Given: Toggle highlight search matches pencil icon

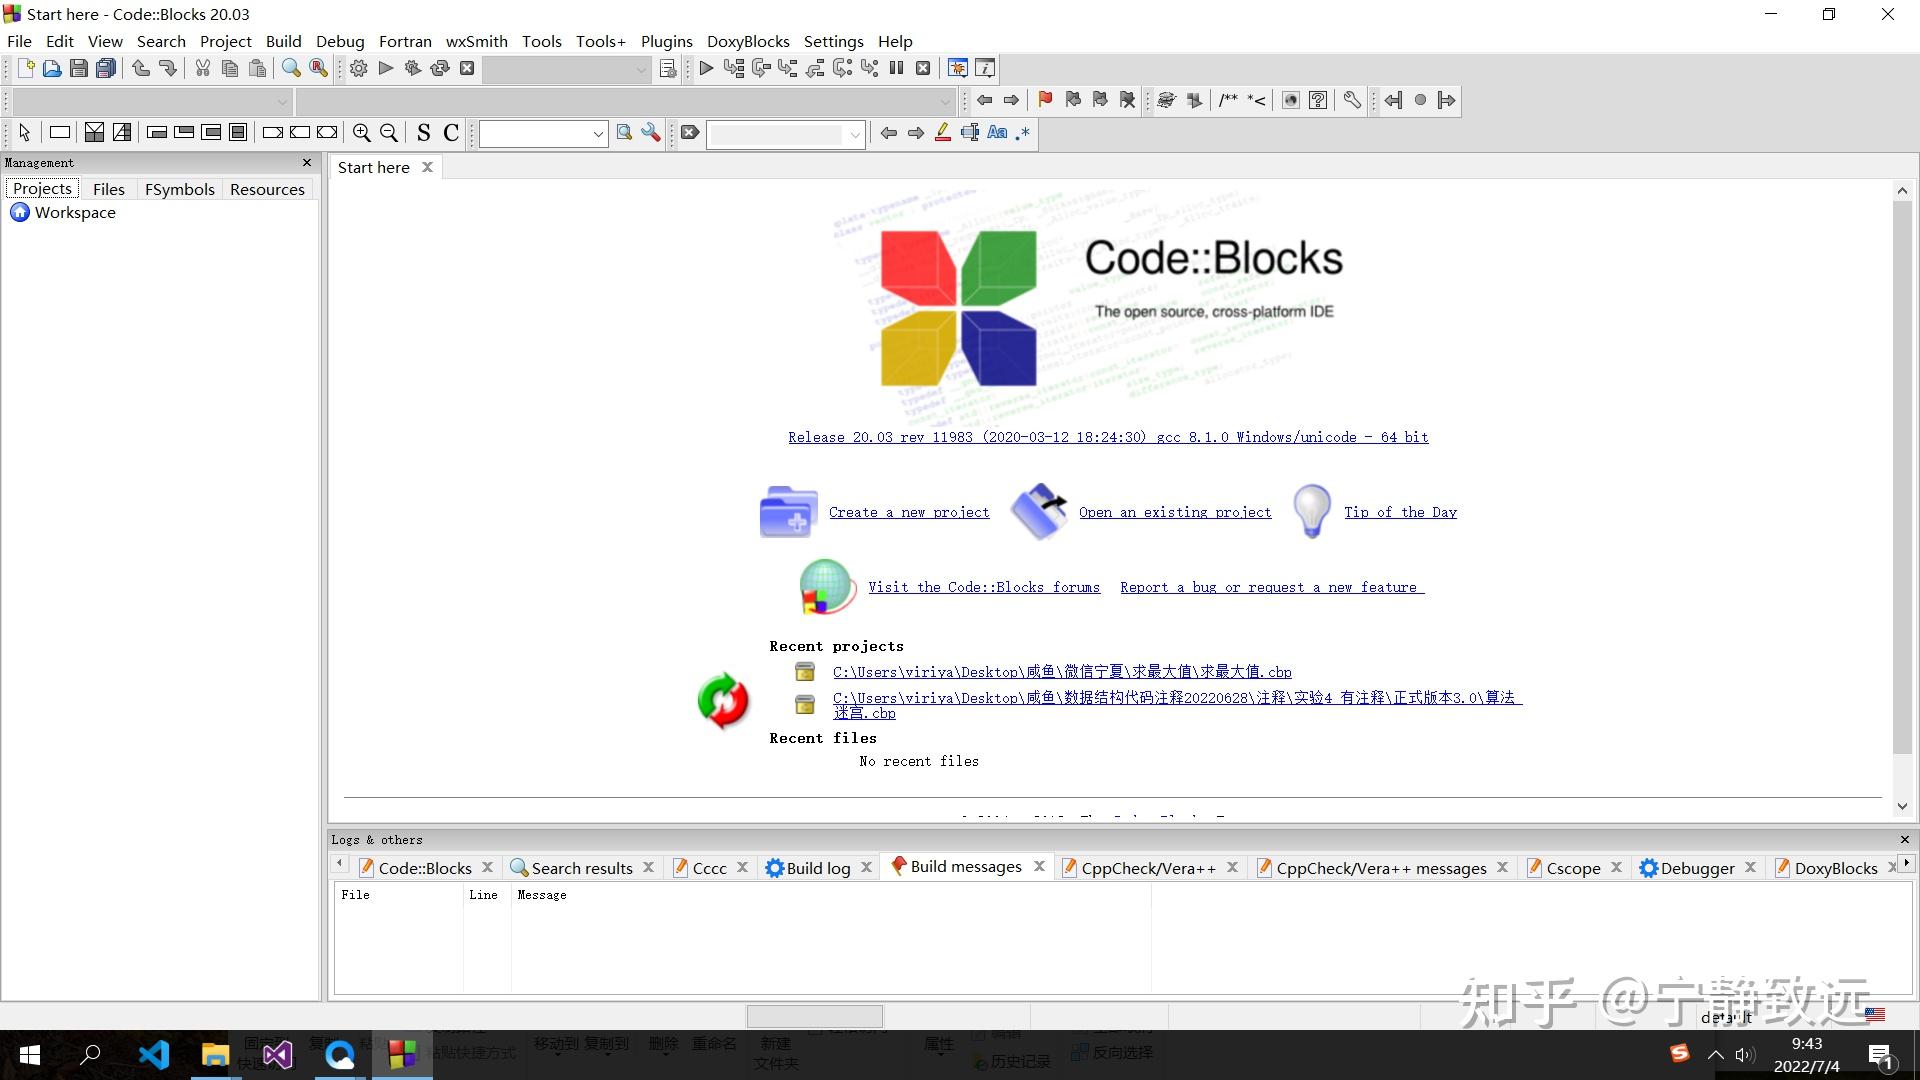Looking at the screenshot, I should pyautogui.click(x=942, y=132).
